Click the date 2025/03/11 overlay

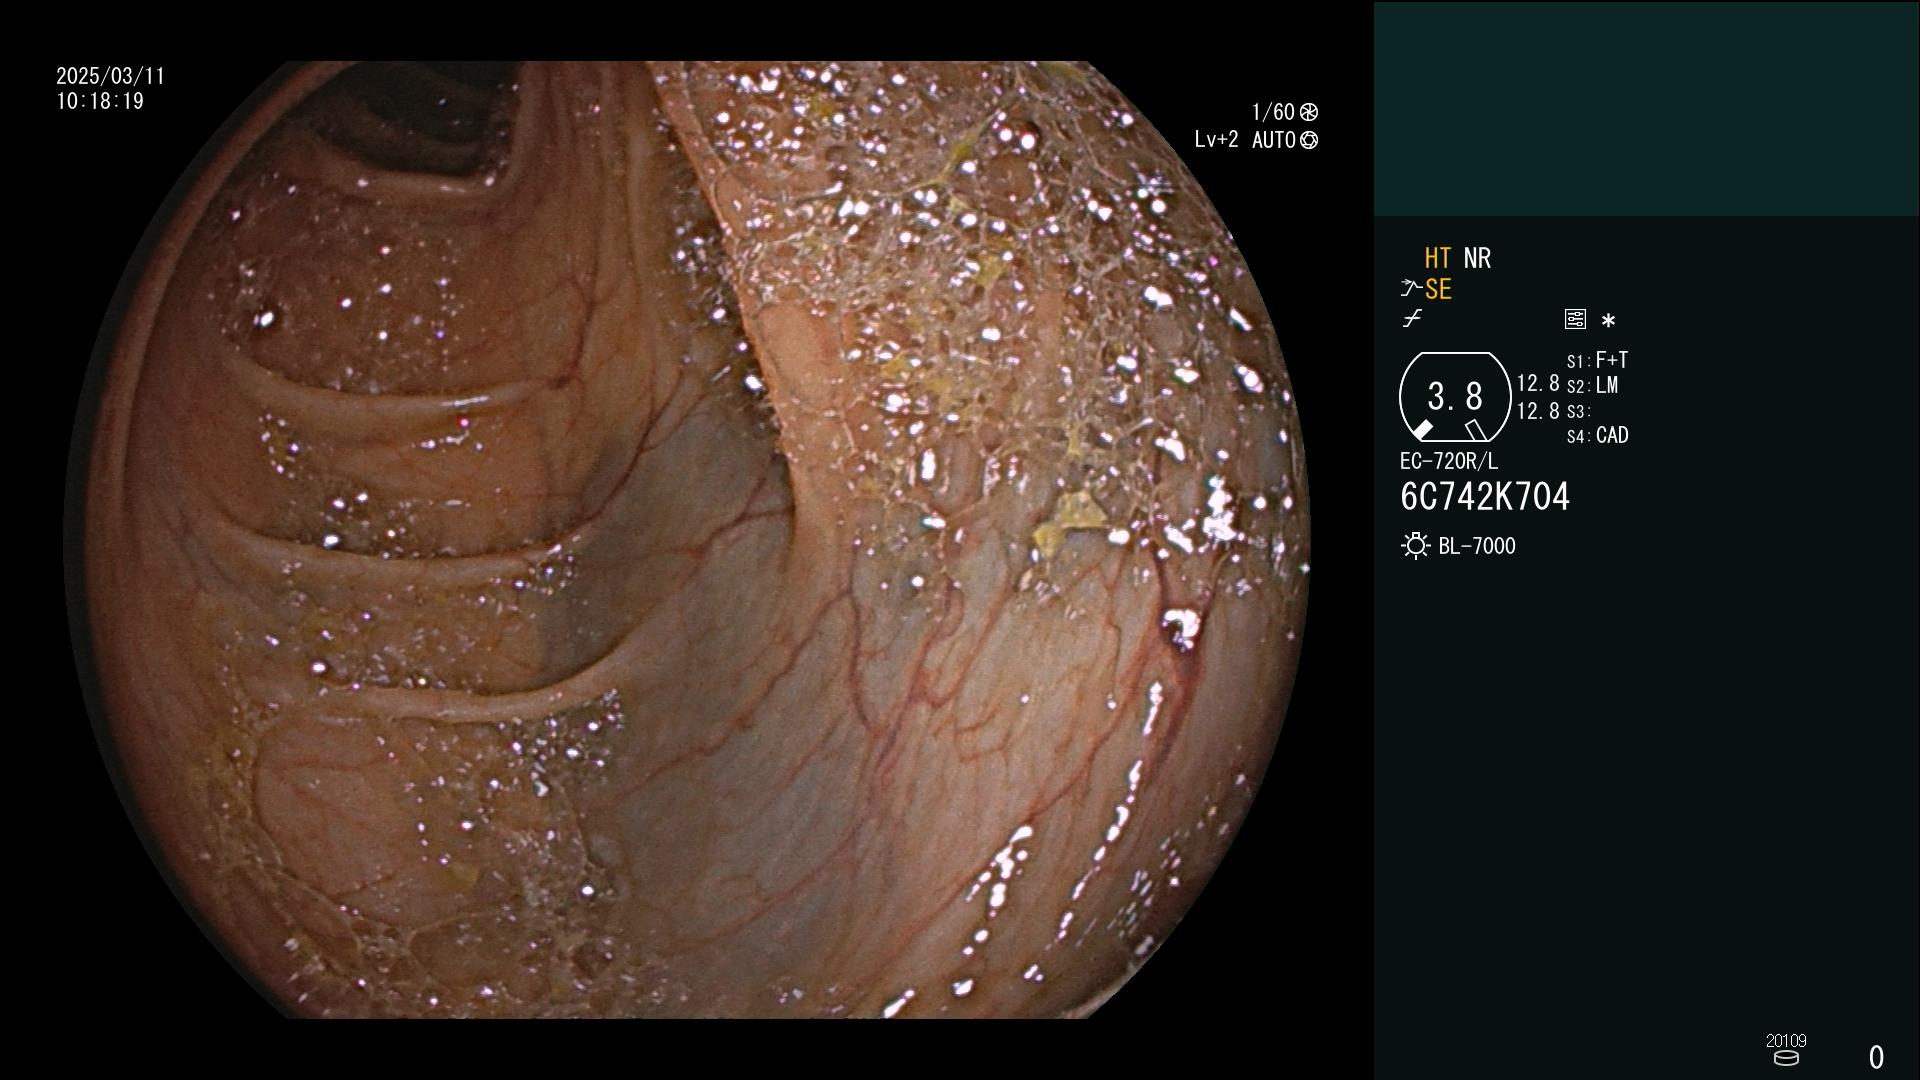click(x=110, y=77)
